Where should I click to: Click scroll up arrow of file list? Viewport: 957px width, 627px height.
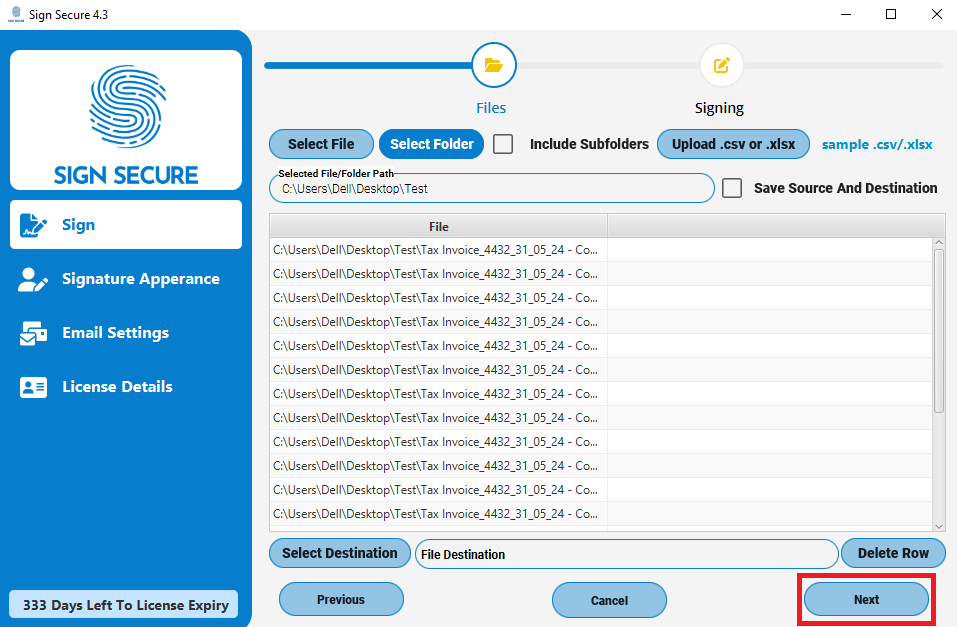click(939, 243)
